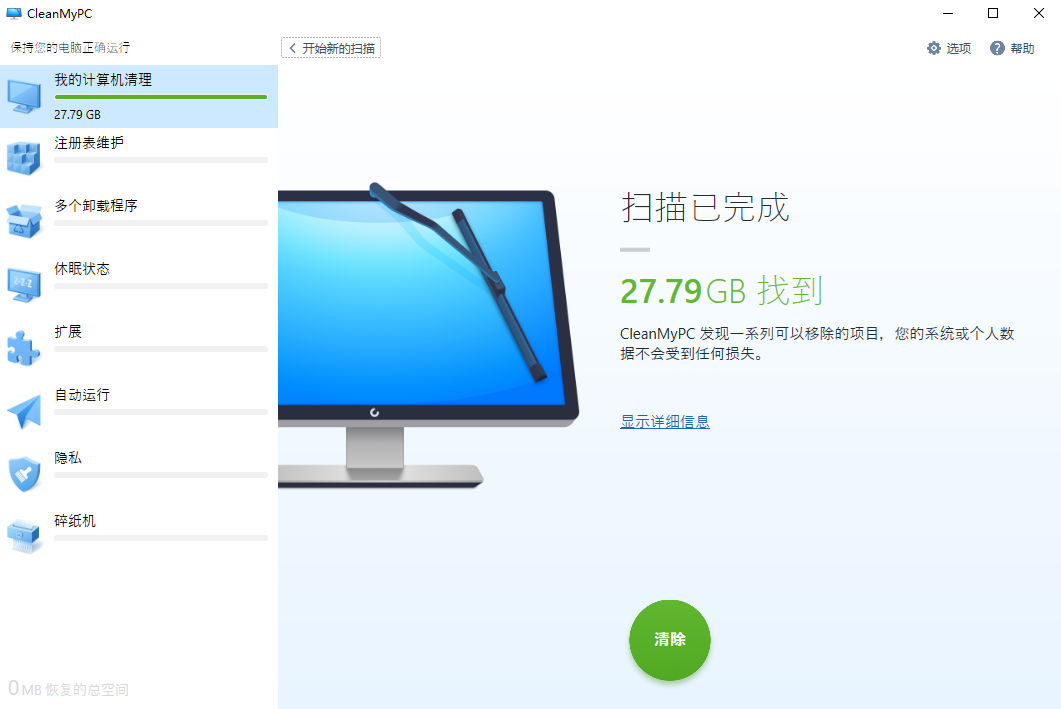Open 多个卸载程序 via the box icon
Image resolution: width=1061 pixels, height=709 pixels.
[x=22, y=221]
